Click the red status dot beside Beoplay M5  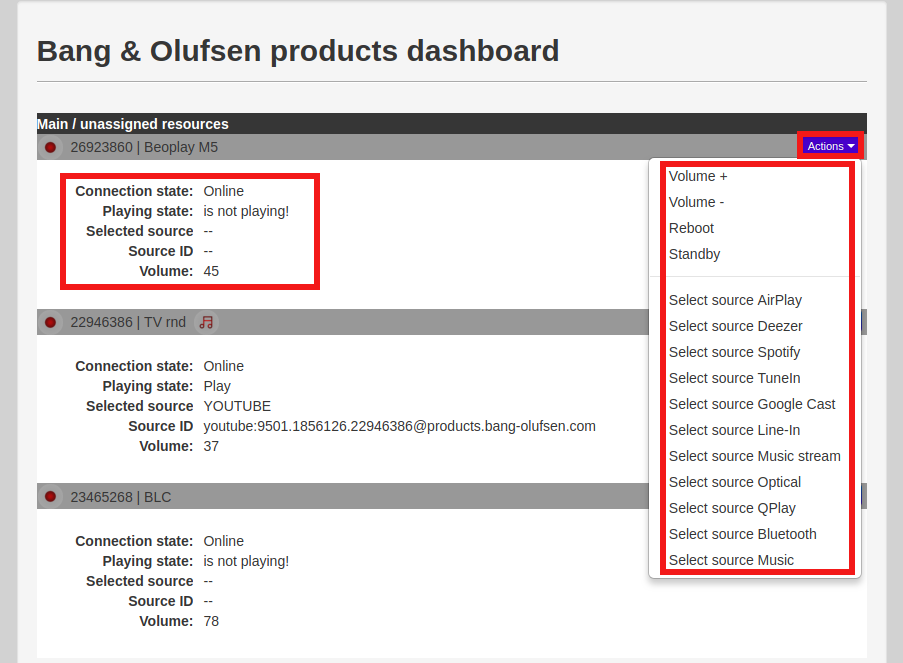tap(51, 147)
